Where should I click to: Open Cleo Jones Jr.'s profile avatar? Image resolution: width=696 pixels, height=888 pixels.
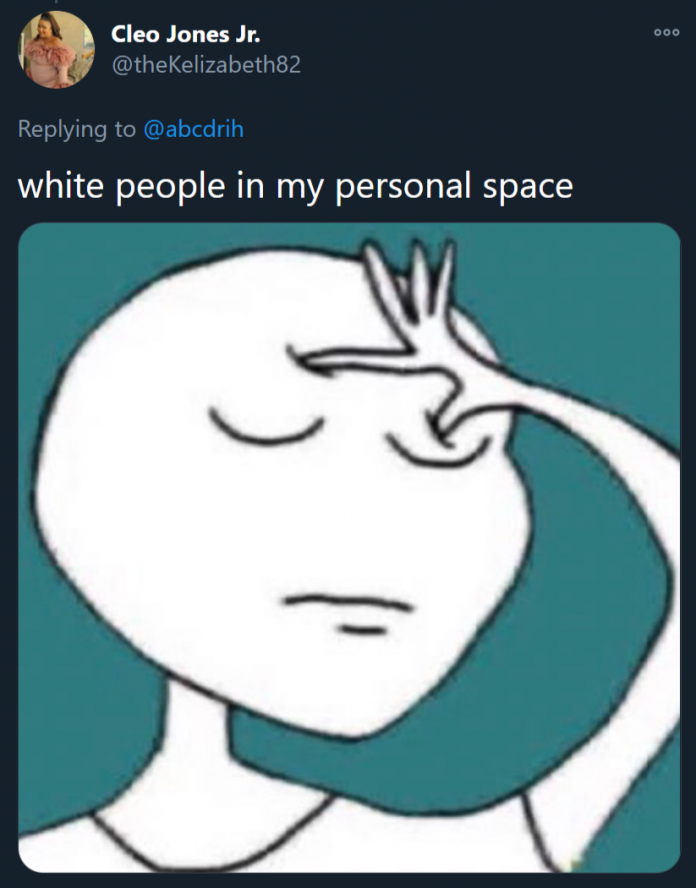pyautogui.click(x=56, y=50)
